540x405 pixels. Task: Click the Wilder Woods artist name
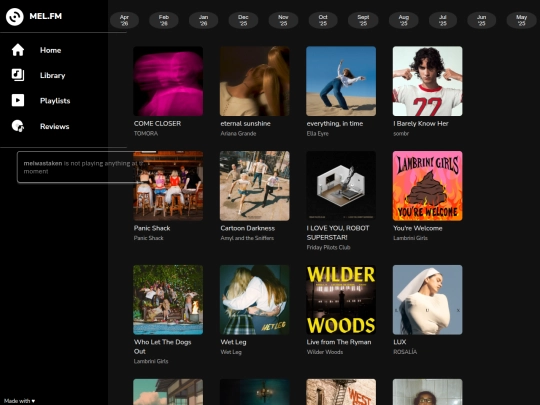coord(325,352)
